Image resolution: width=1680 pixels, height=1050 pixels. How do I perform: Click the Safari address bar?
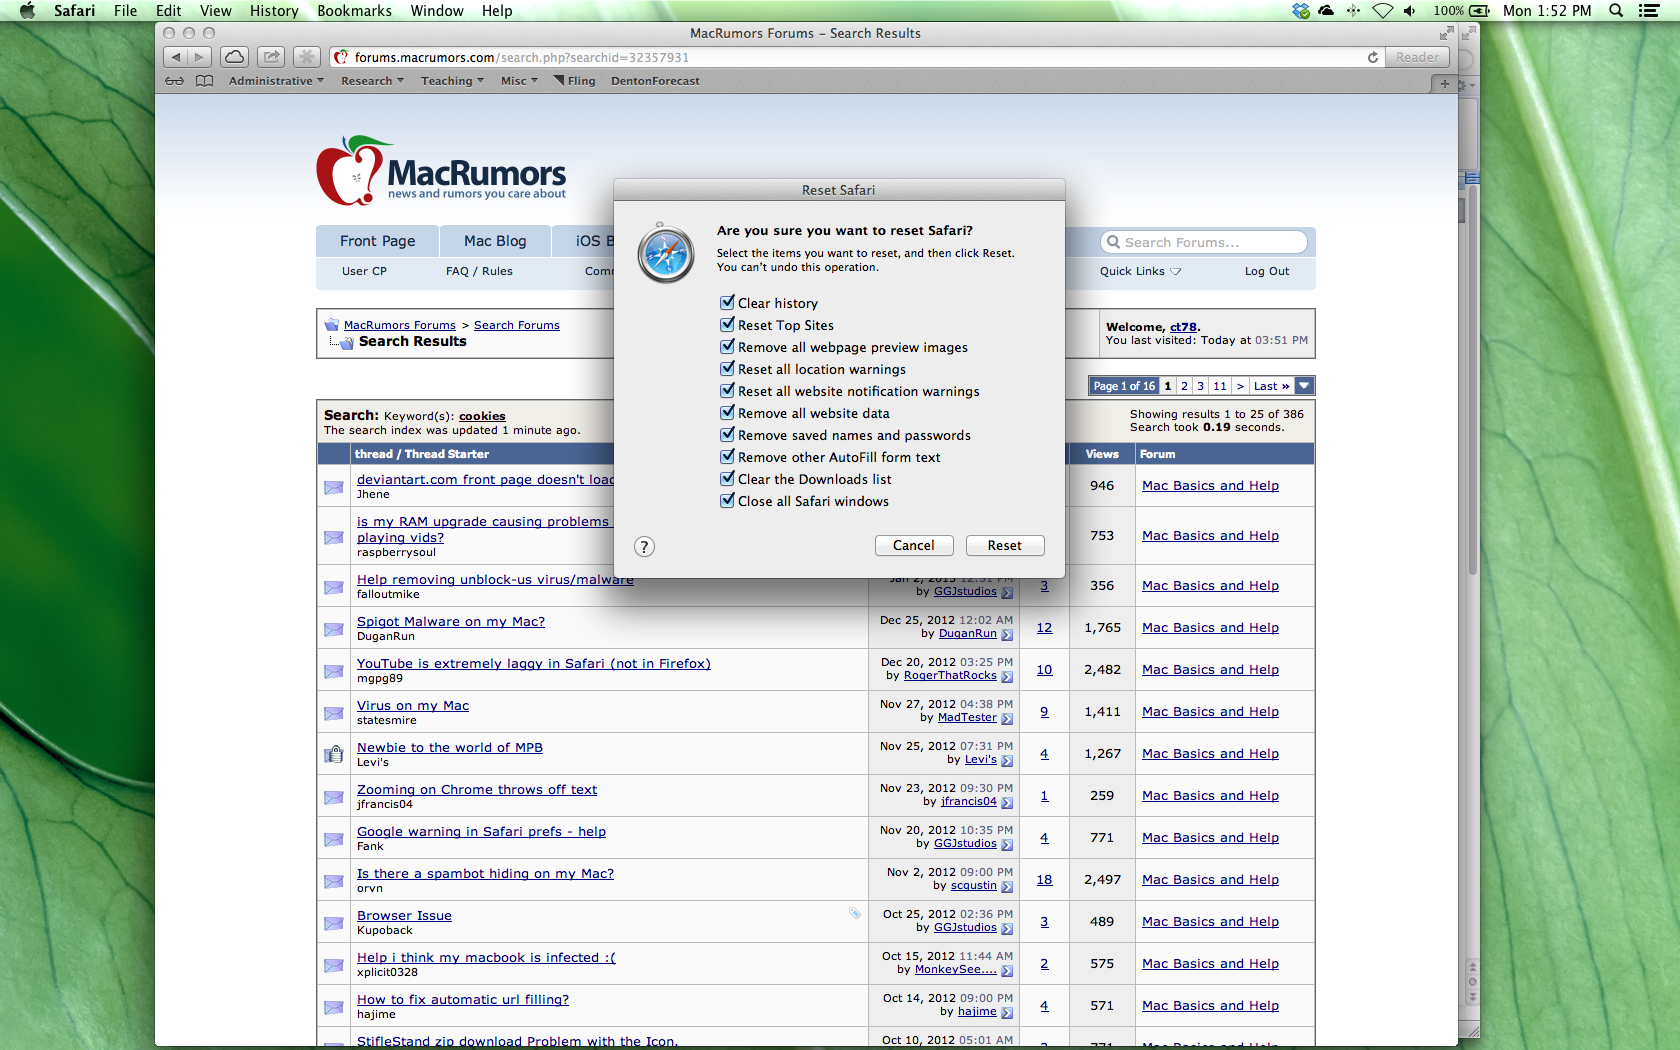[x=857, y=57]
